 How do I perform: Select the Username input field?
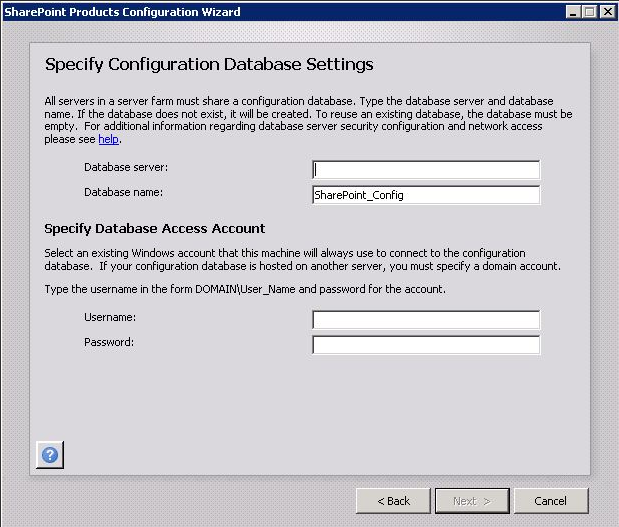click(426, 320)
